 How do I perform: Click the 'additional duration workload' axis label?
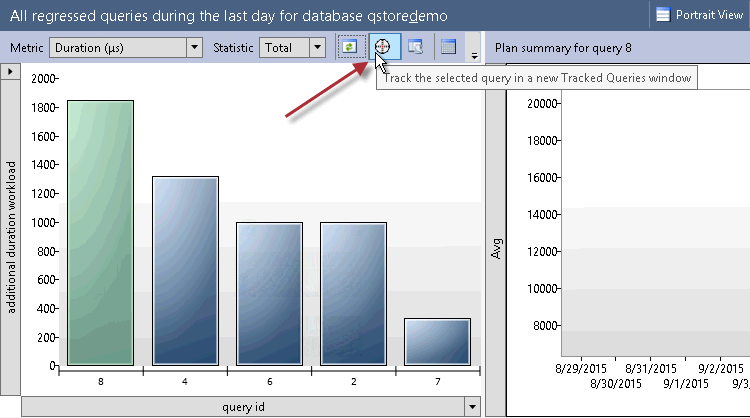[x=11, y=237]
